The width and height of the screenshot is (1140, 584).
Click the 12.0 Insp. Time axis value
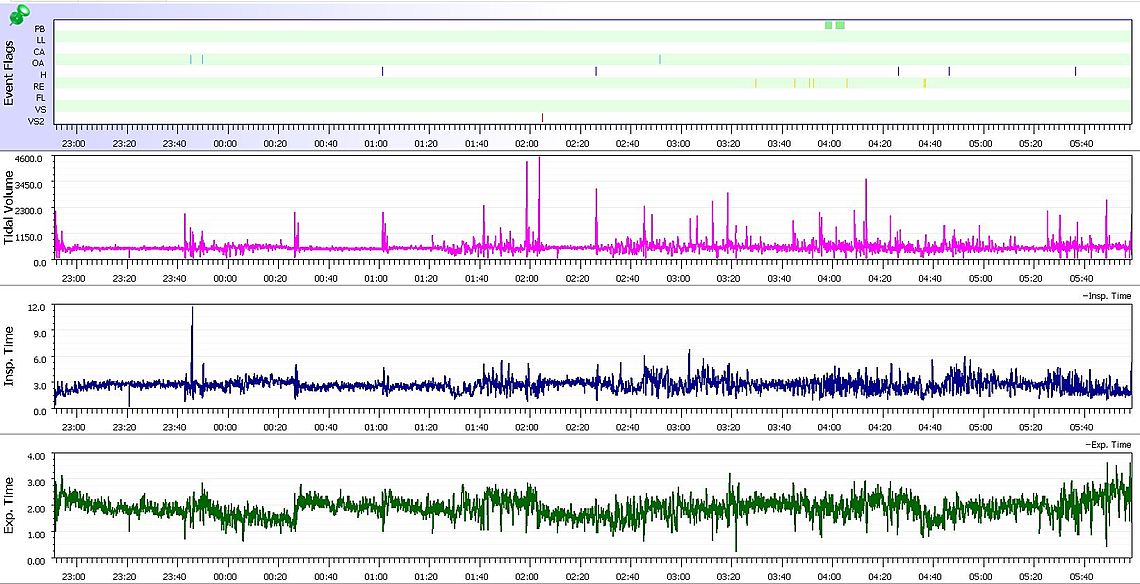click(38, 308)
